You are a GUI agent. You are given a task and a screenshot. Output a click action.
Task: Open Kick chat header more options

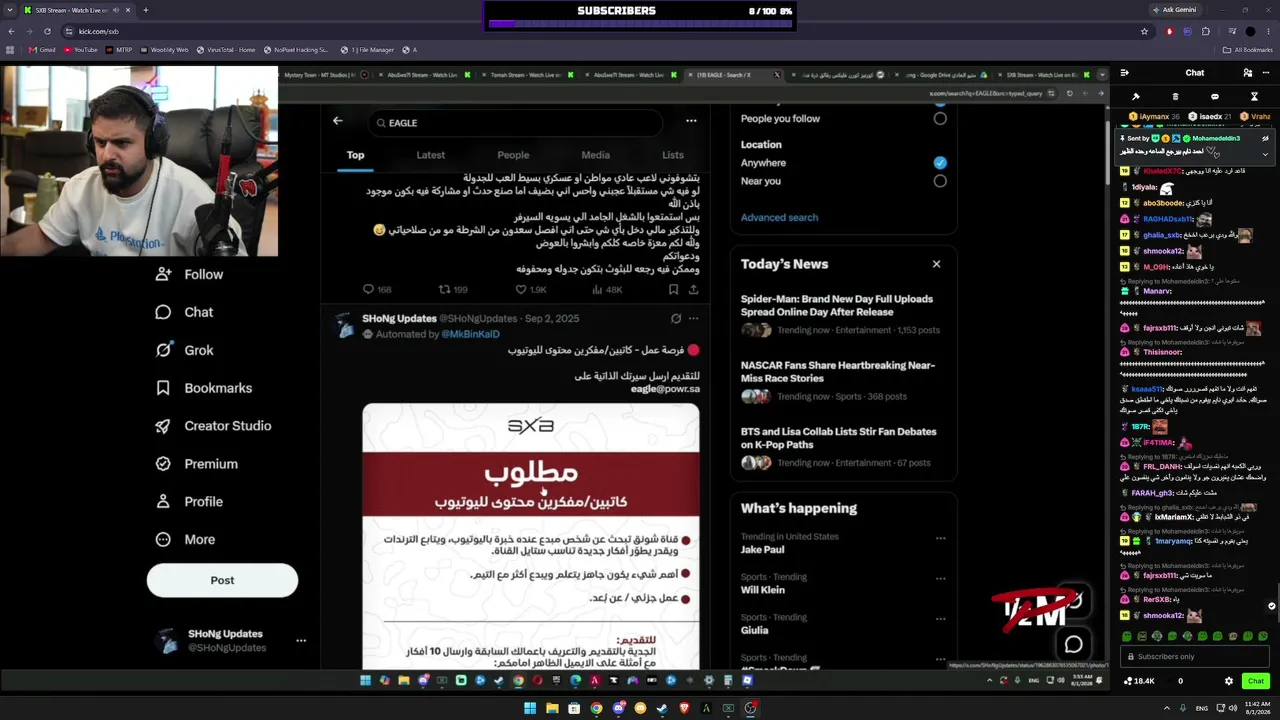point(1268,73)
